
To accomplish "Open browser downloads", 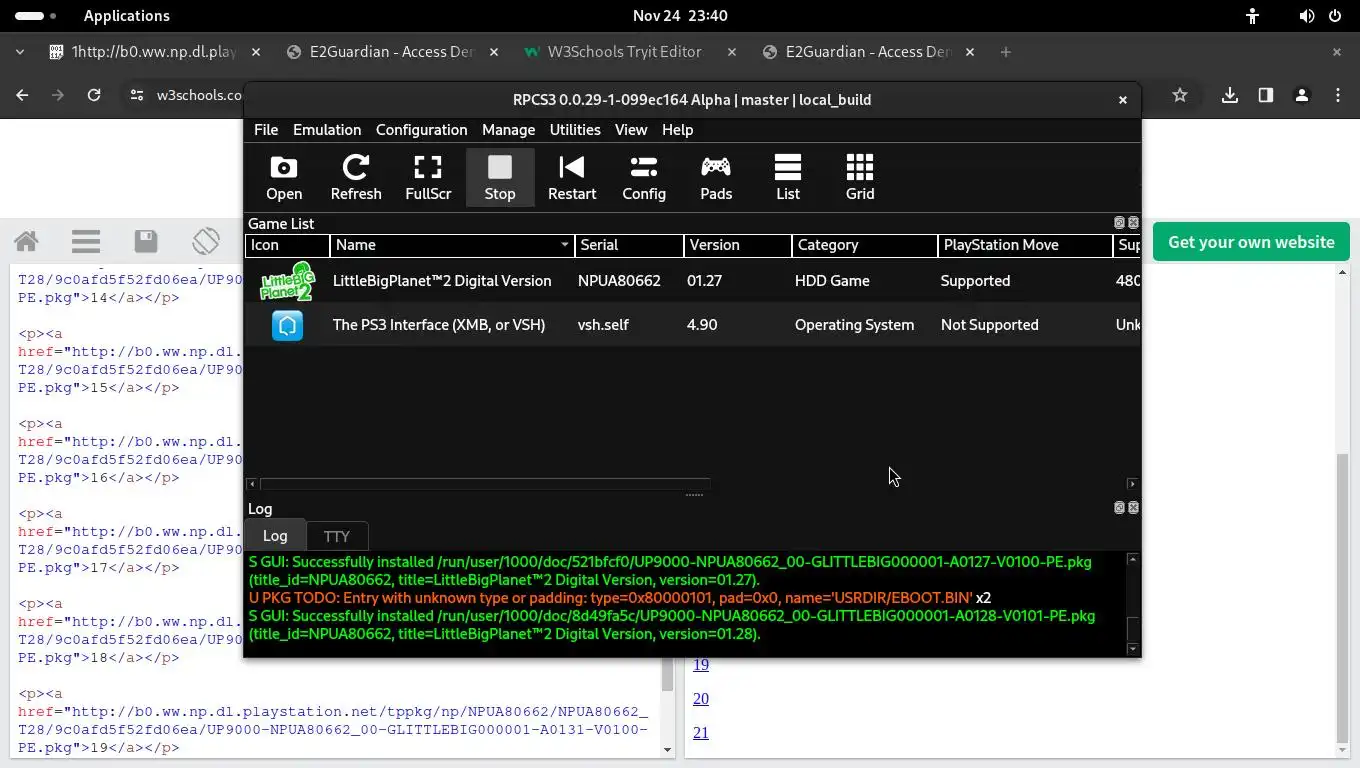I will 1230,95.
